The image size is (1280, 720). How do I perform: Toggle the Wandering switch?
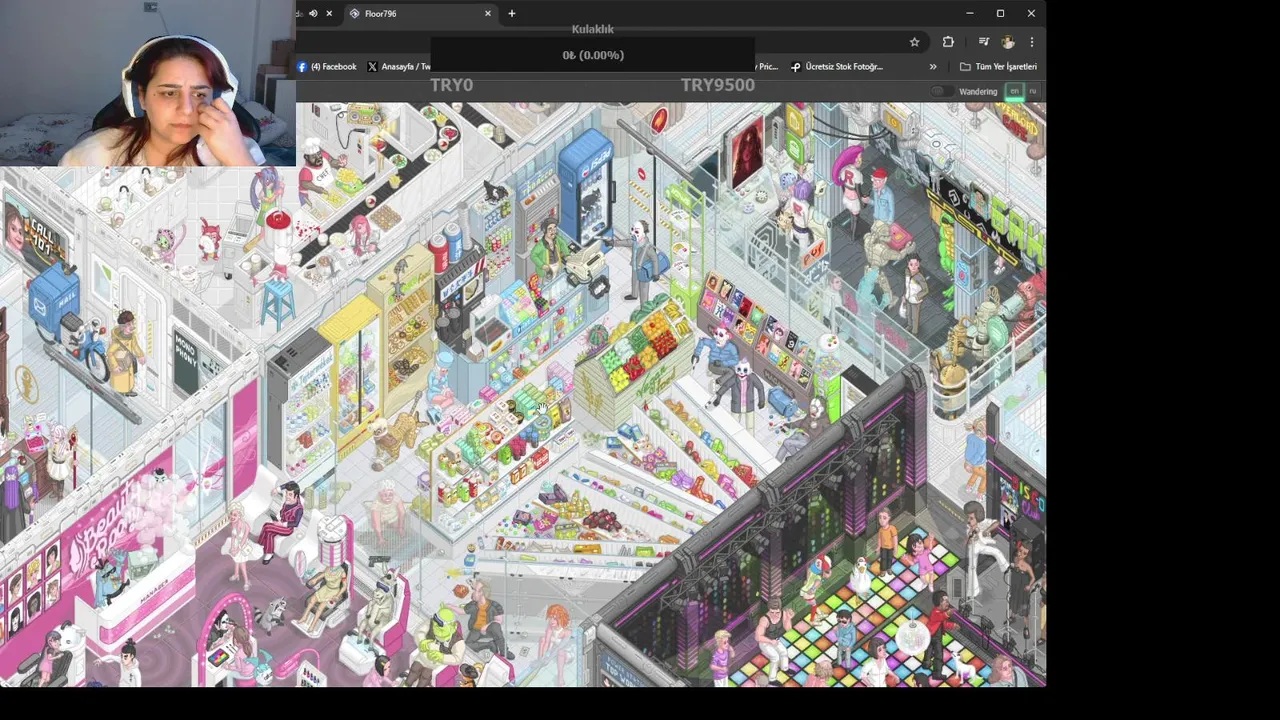(941, 91)
